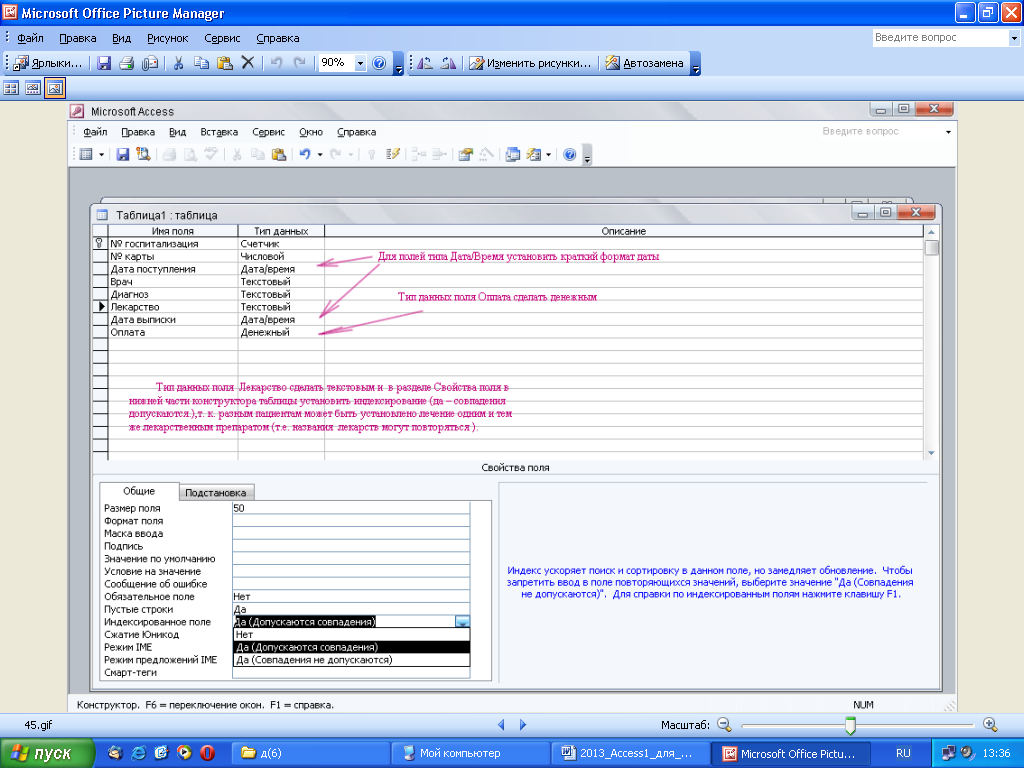Click Размер поля value field 50

351,508
